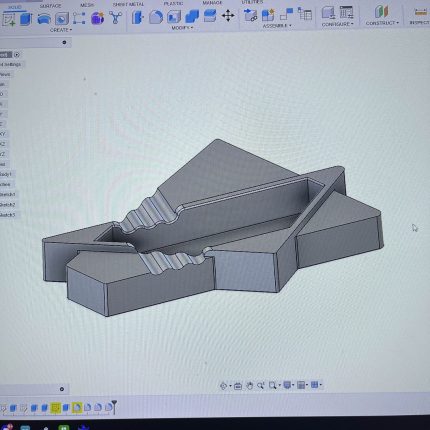Open the Grid and Snaps dropdown arrow
The width and height of the screenshot is (430, 430).
click(x=307, y=385)
